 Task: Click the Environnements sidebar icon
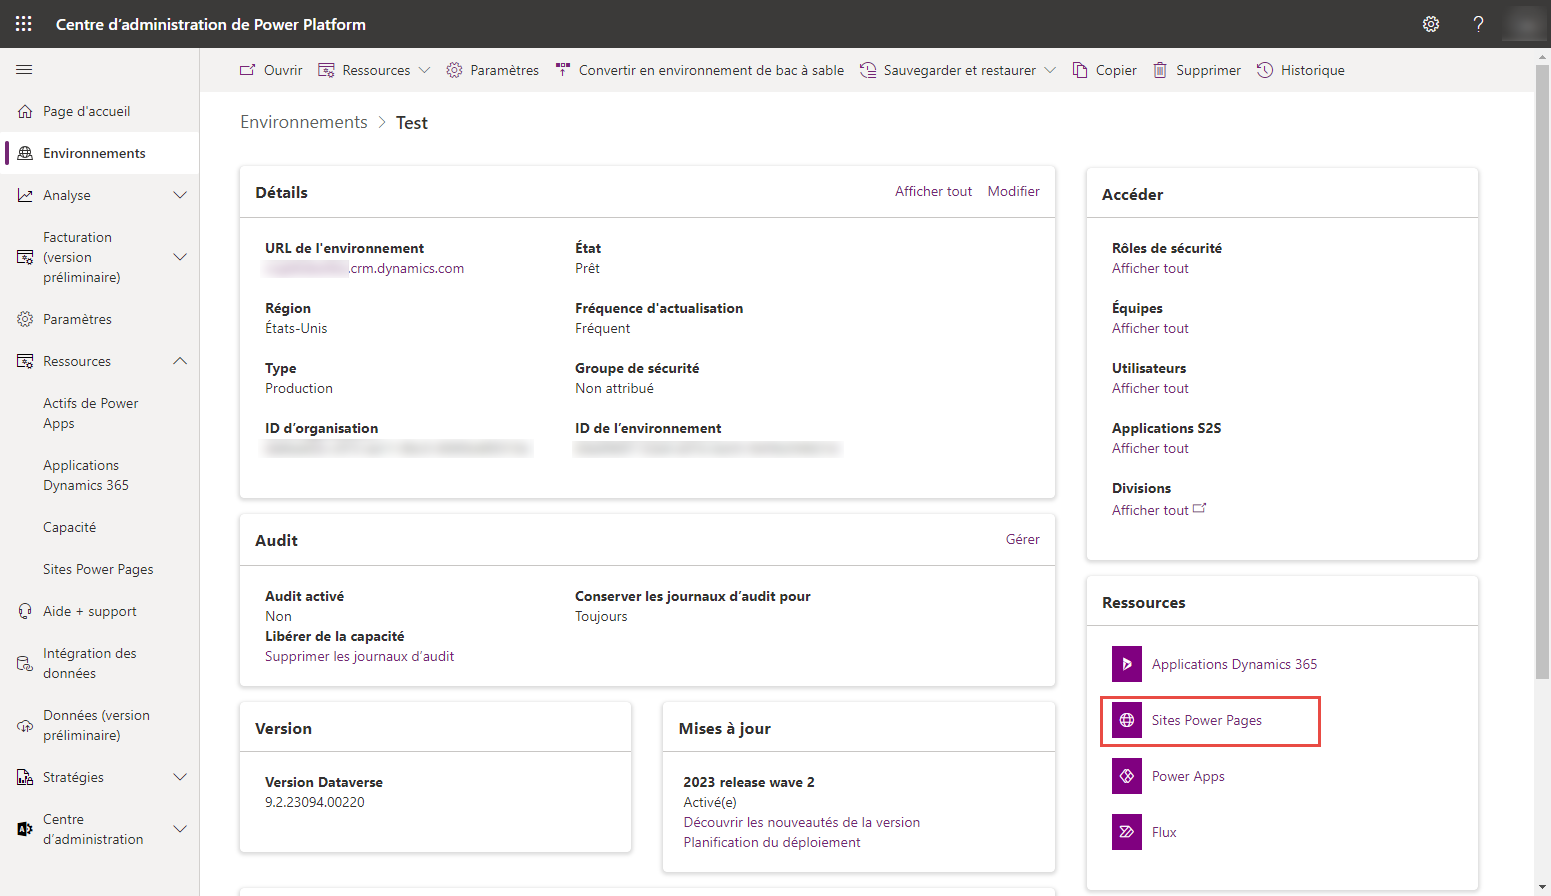[25, 153]
